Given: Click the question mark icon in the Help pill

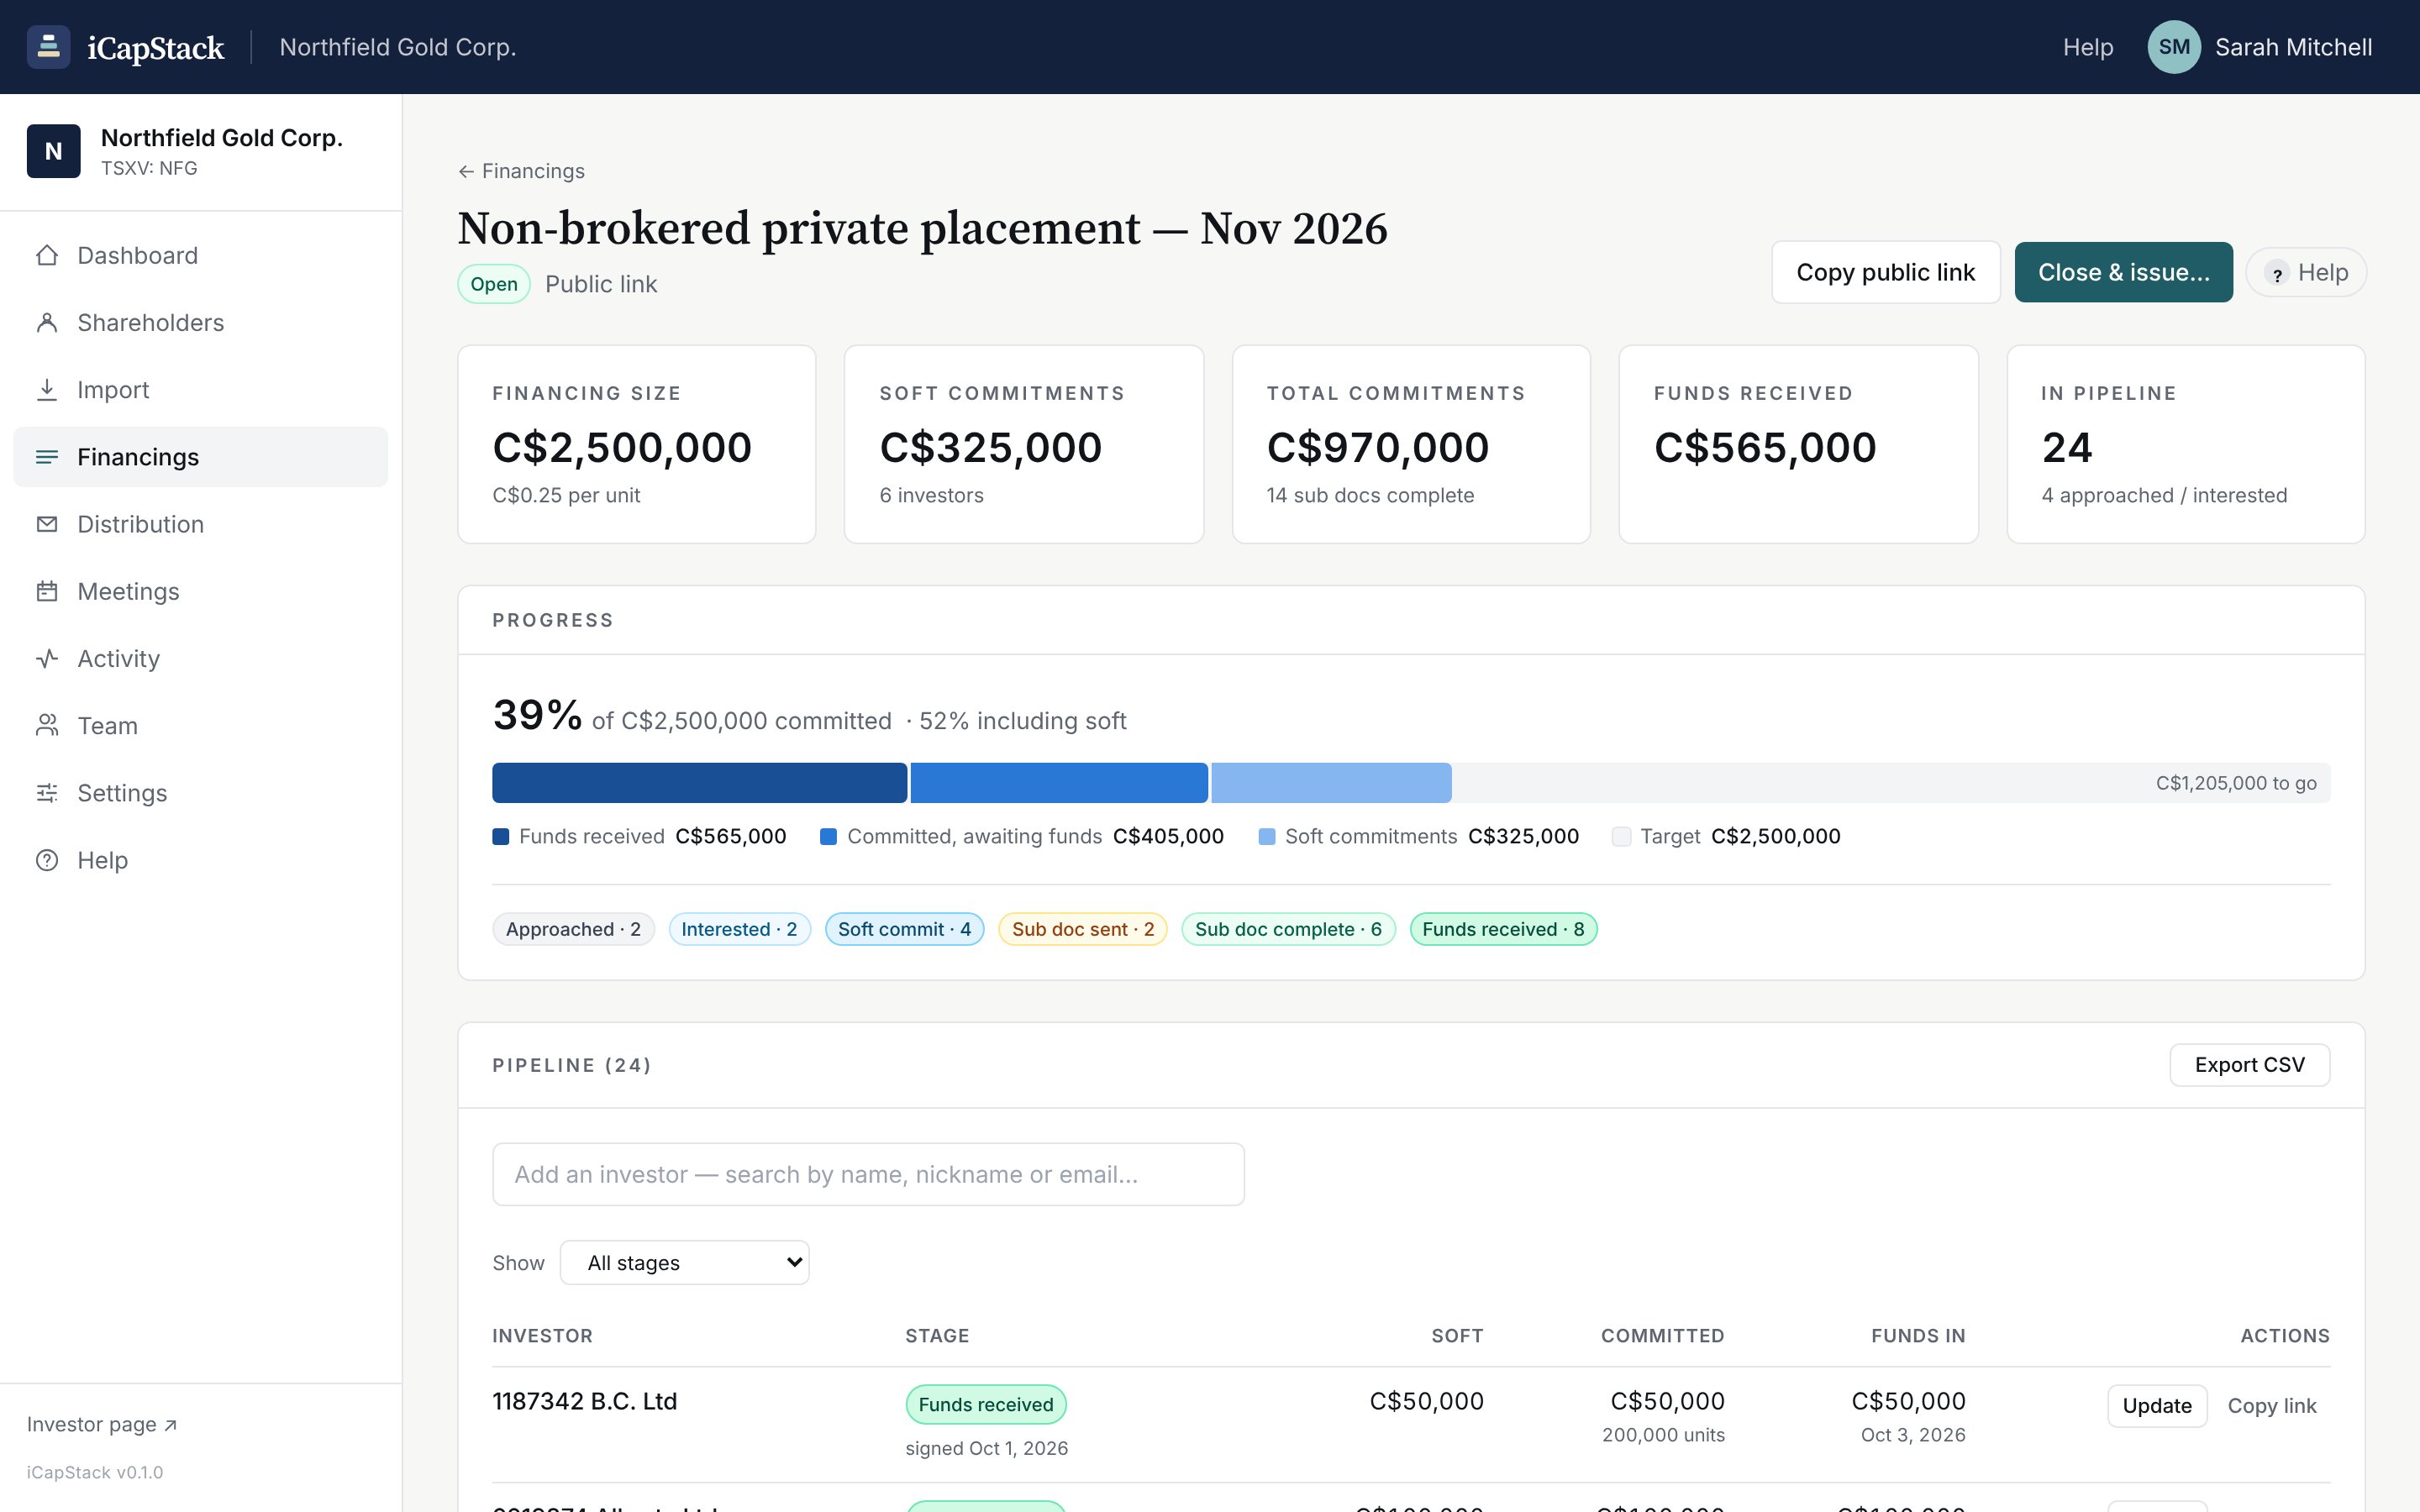Looking at the screenshot, I should pos(2277,273).
